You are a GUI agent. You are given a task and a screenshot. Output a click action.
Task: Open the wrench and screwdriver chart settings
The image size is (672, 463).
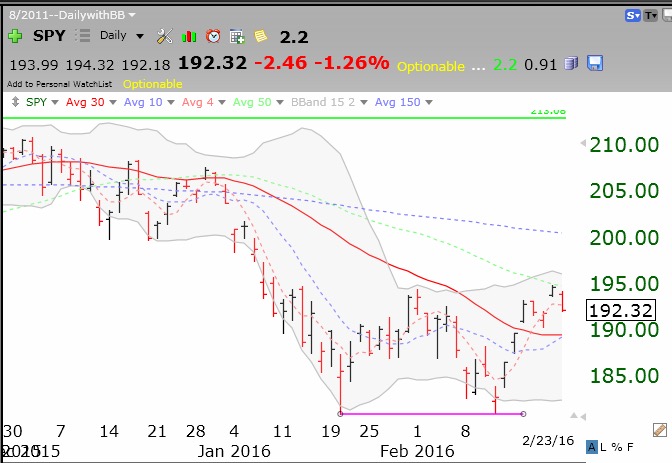pyautogui.click(x=165, y=36)
